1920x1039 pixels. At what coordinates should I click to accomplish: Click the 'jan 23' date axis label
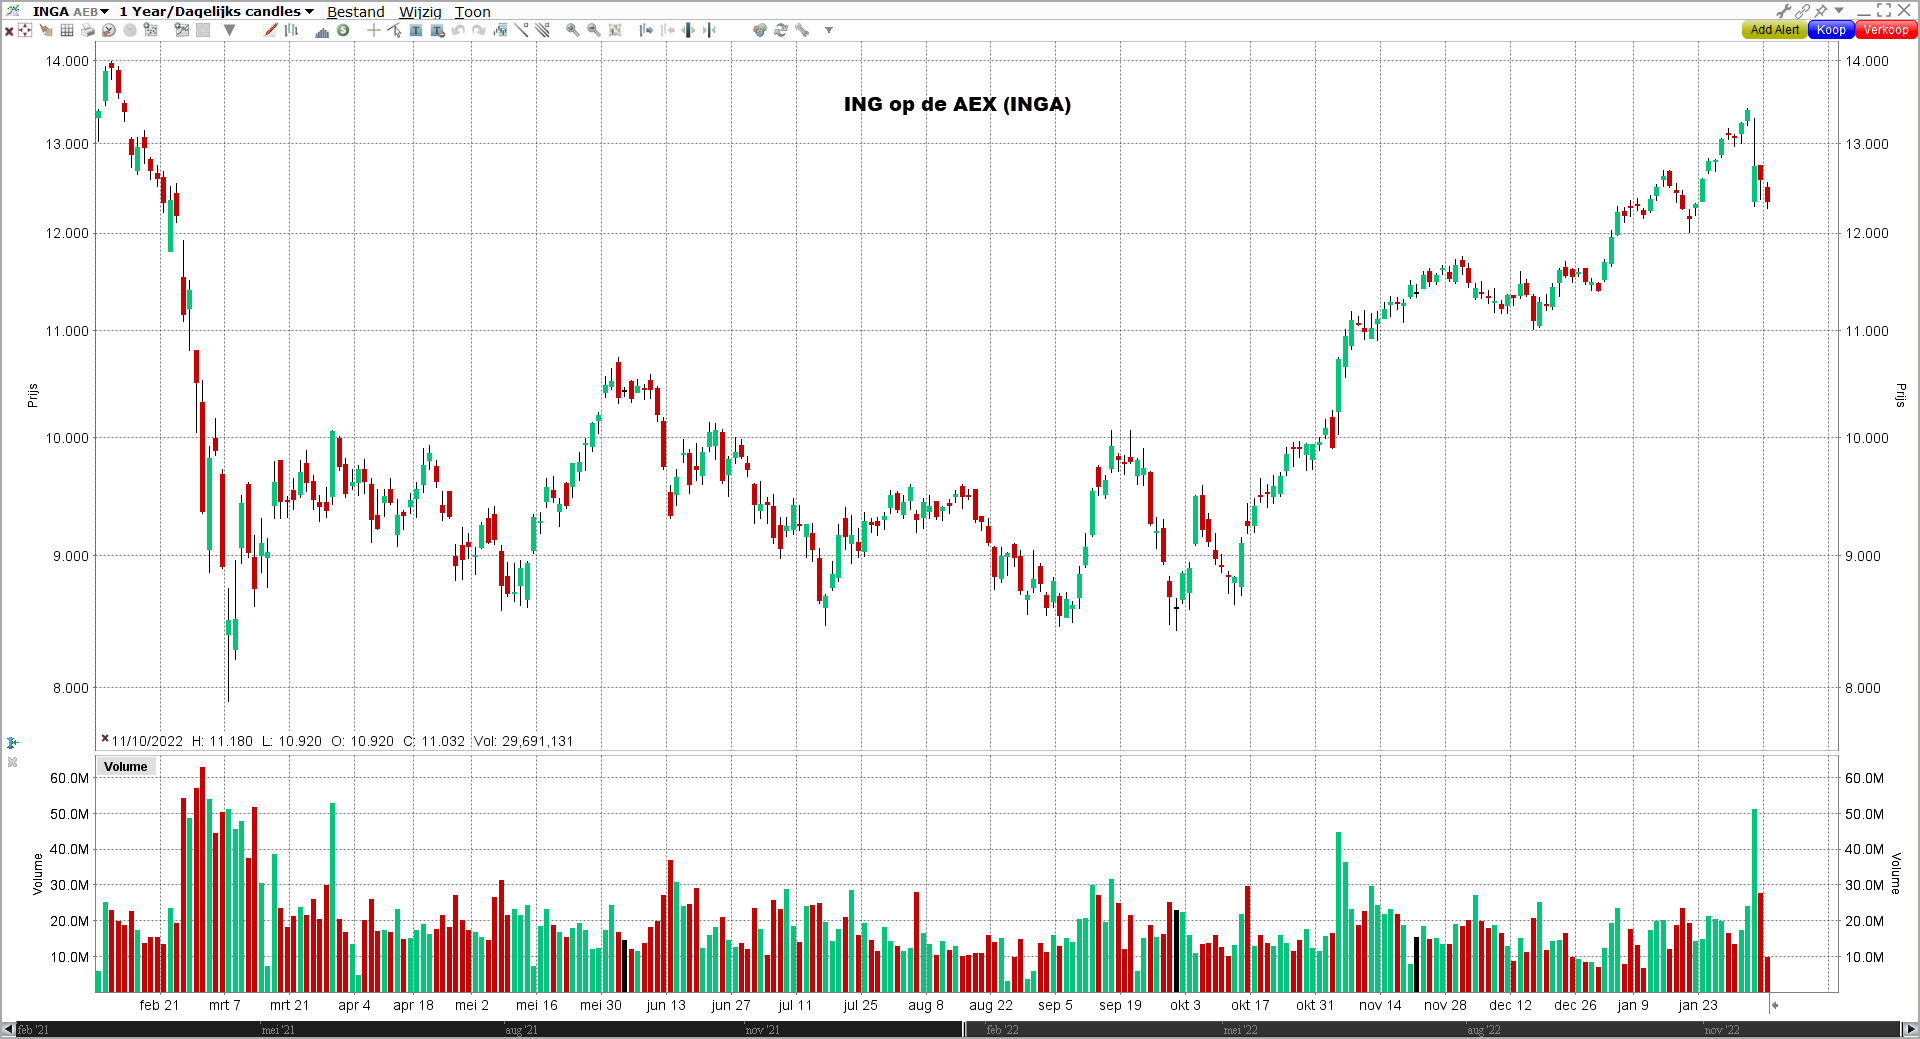pyautogui.click(x=1698, y=1005)
